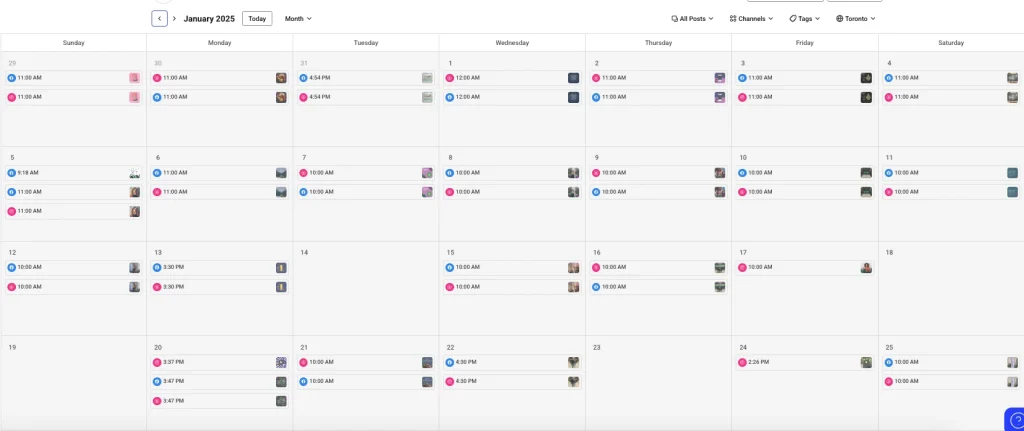
Task: Select the 10:00 AM Facebook post on Jan 9
Action: tap(658, 192)
